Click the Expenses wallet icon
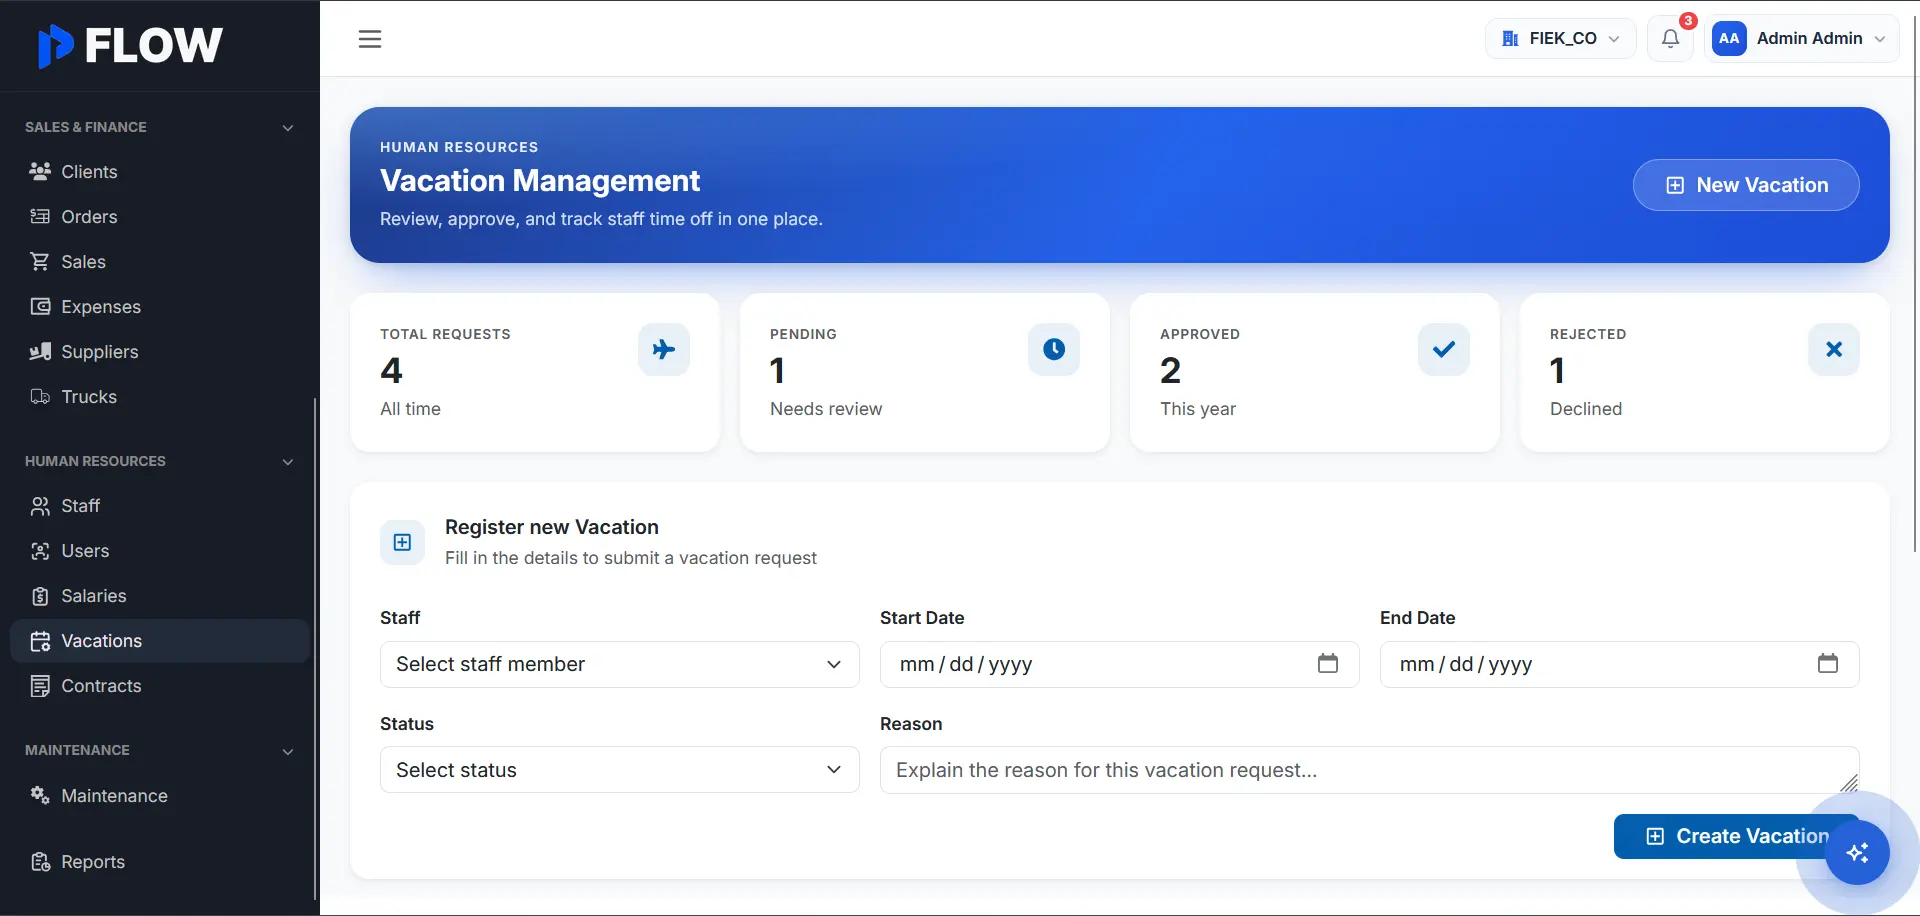The width and height of the screenshot is (1920, 916). pyautogui.click(x=40, y=307)
